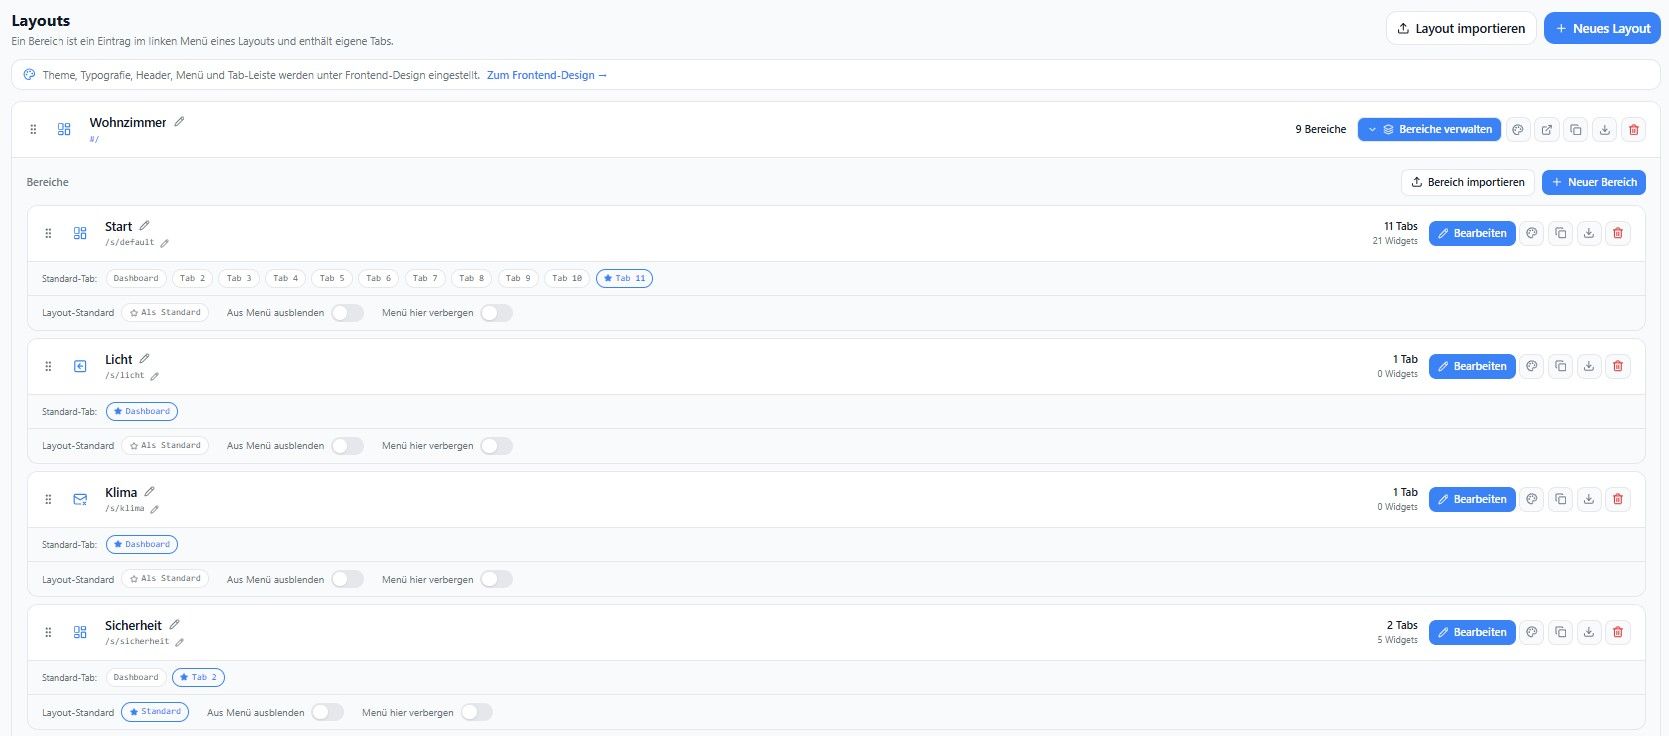This screenshot has width=1669, height=736.
Task: Delete the Wohnzimmer layout with trash icon
Action: [1634, 129]
